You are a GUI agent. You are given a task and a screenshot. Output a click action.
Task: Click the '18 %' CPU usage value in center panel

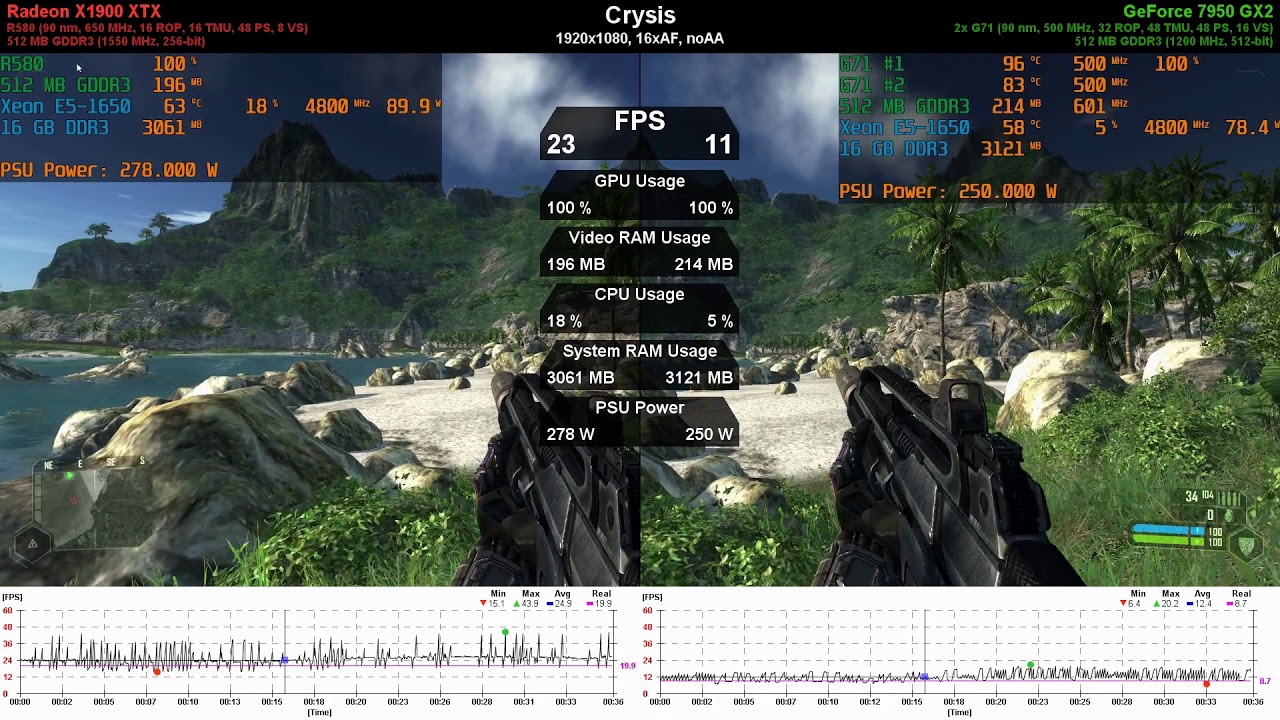tap(564, 321)
